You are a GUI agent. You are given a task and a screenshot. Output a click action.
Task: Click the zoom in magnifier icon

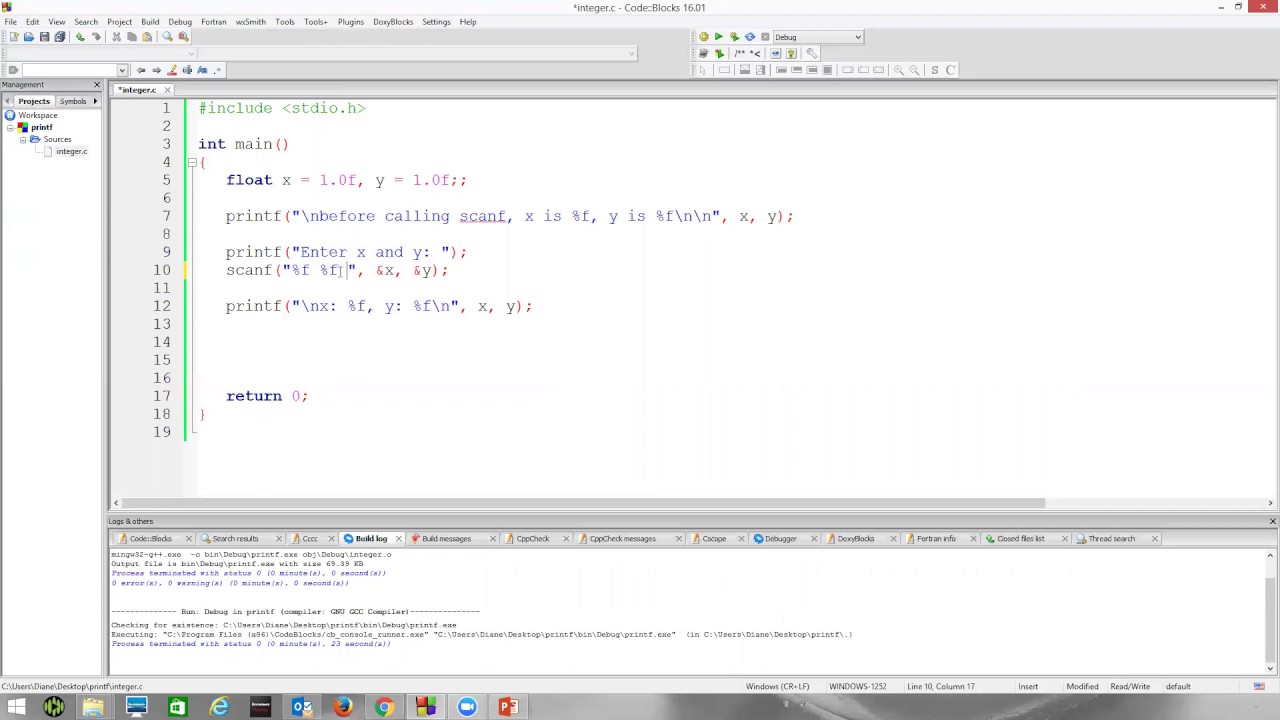pyautogui.click(x=898, y=70)
